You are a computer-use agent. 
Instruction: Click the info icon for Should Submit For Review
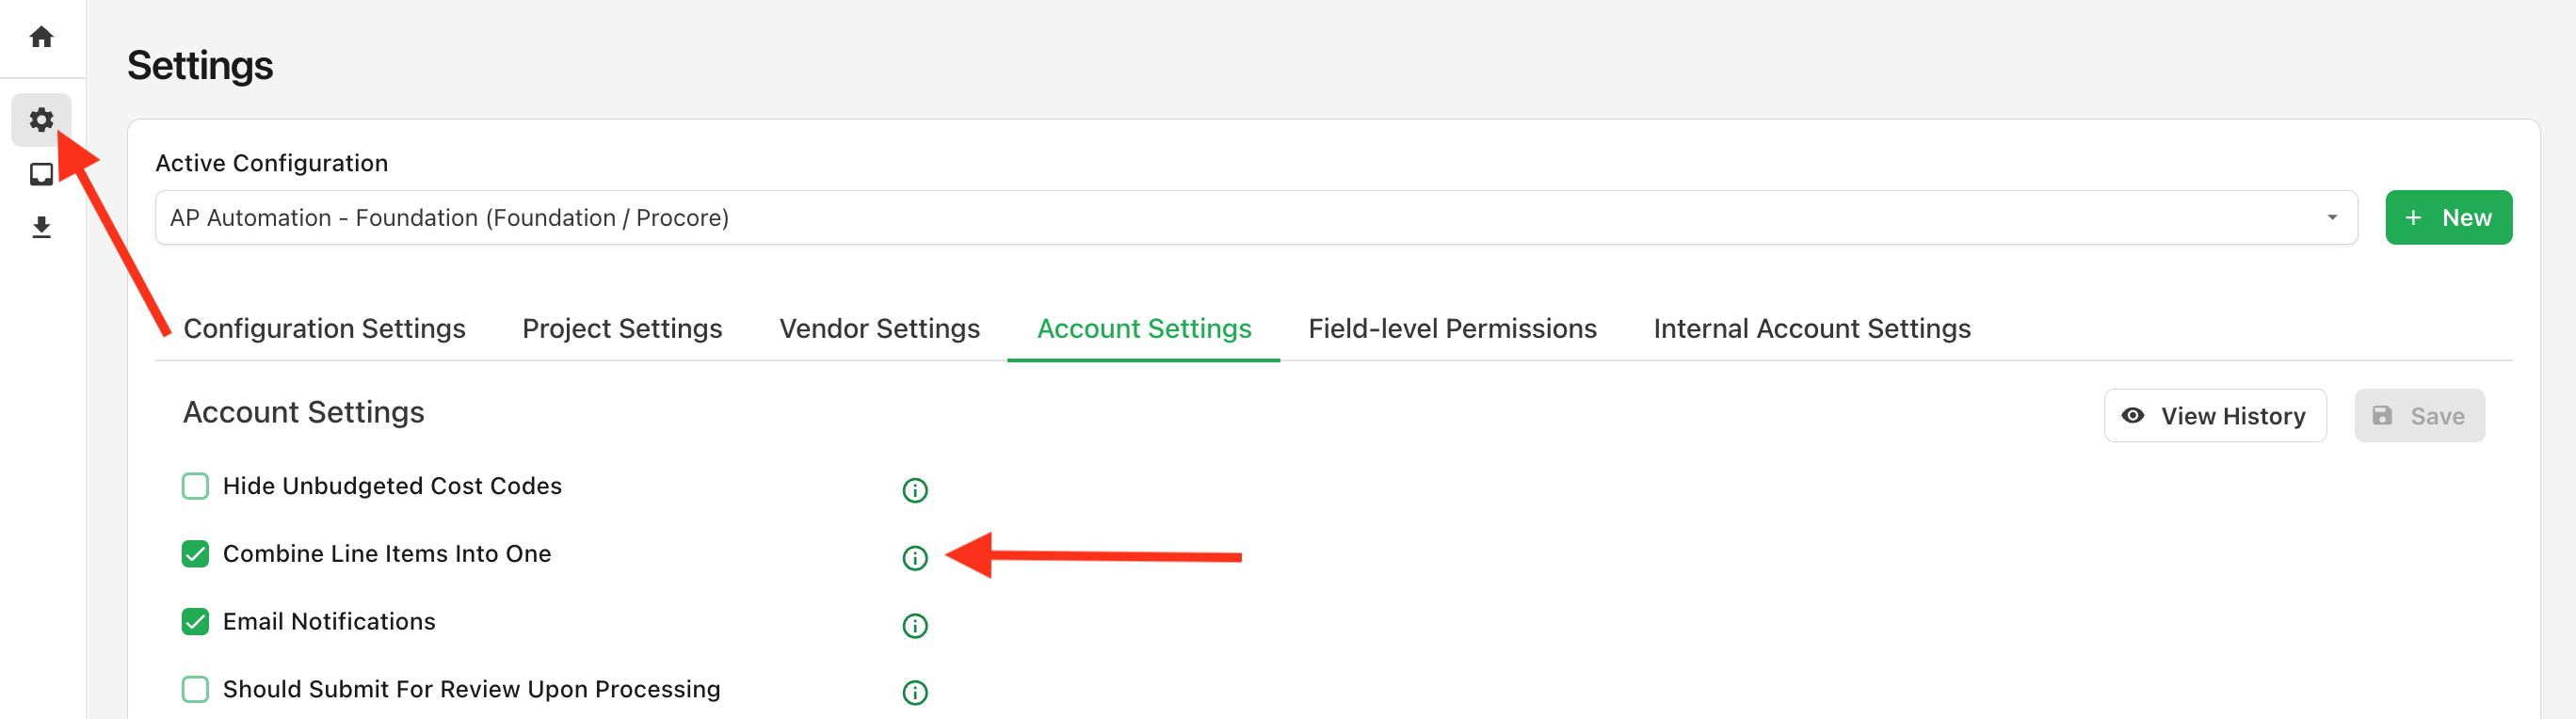point(914,691)
